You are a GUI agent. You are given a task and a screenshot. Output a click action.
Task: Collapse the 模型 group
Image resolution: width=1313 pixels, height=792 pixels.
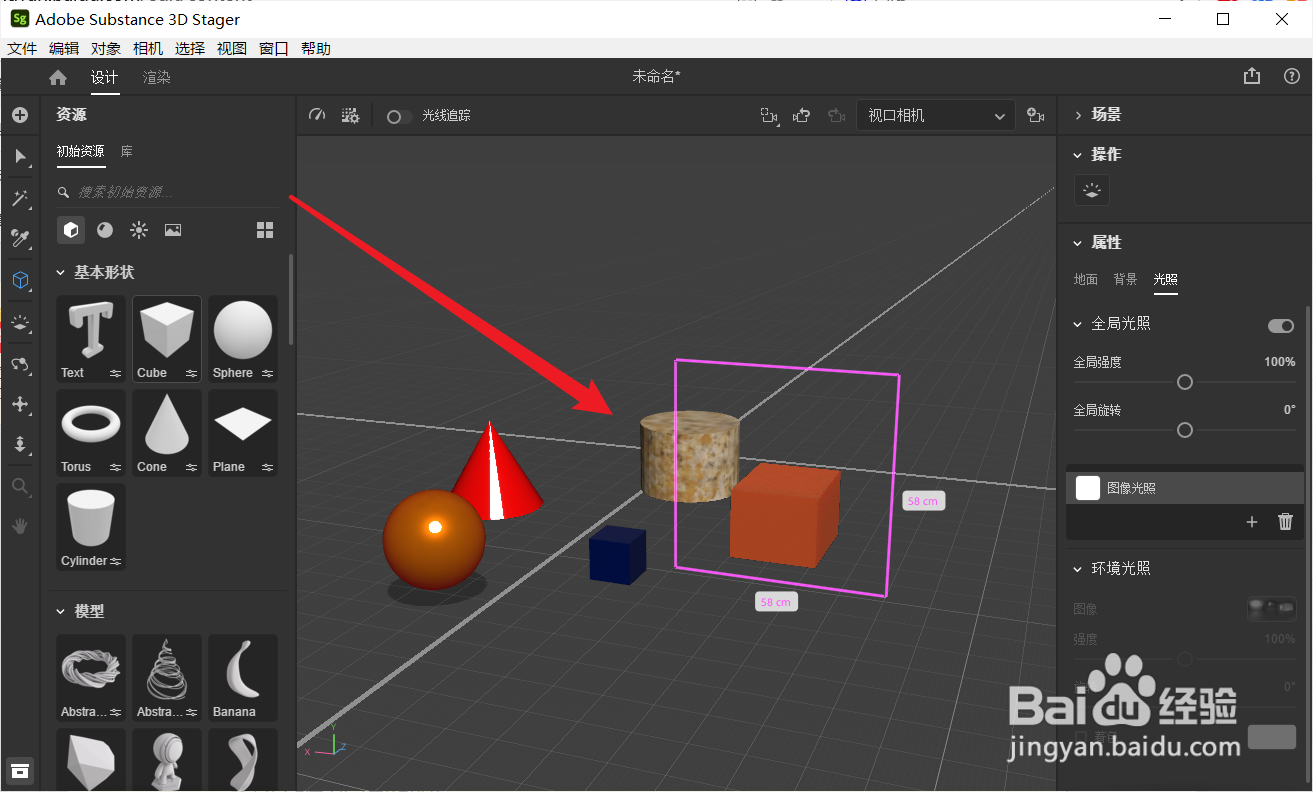point(61,611)
